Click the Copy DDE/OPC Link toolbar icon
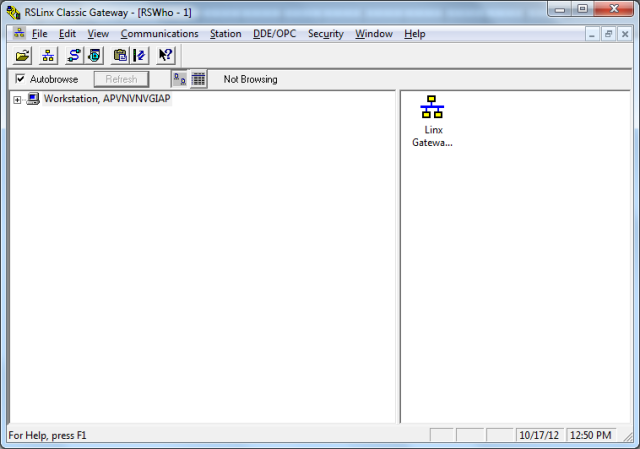 pyautogui.click(x=120, y=55)
